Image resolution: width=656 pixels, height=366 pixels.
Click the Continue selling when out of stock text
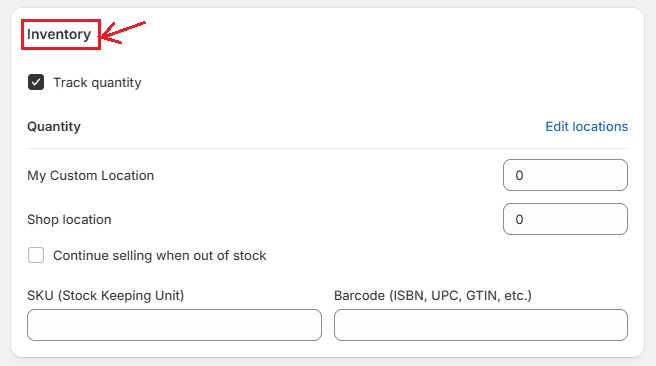[160, 256]
